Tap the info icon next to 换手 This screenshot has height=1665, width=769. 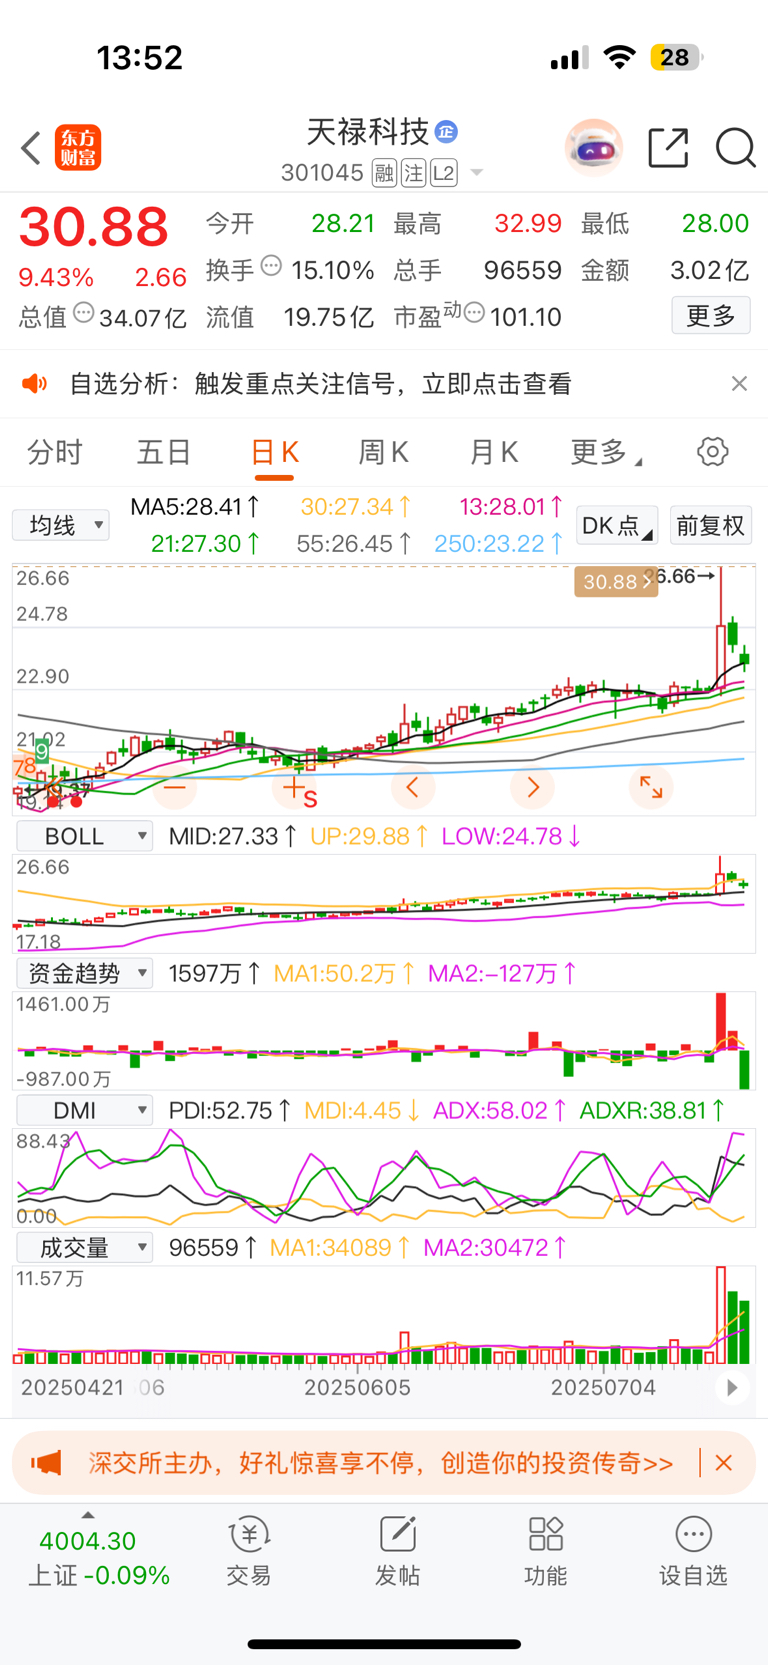tap(271, 266)
